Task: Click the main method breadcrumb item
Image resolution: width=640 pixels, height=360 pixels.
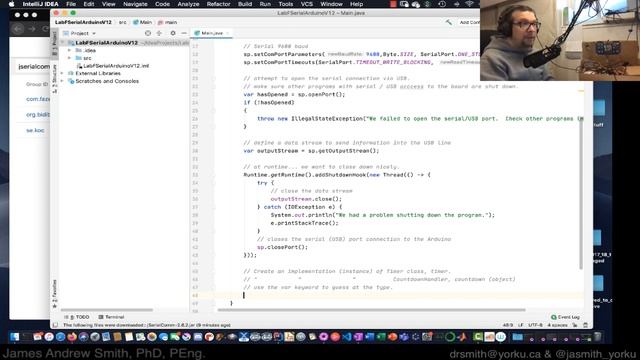Action: click(x=167, y=22)
